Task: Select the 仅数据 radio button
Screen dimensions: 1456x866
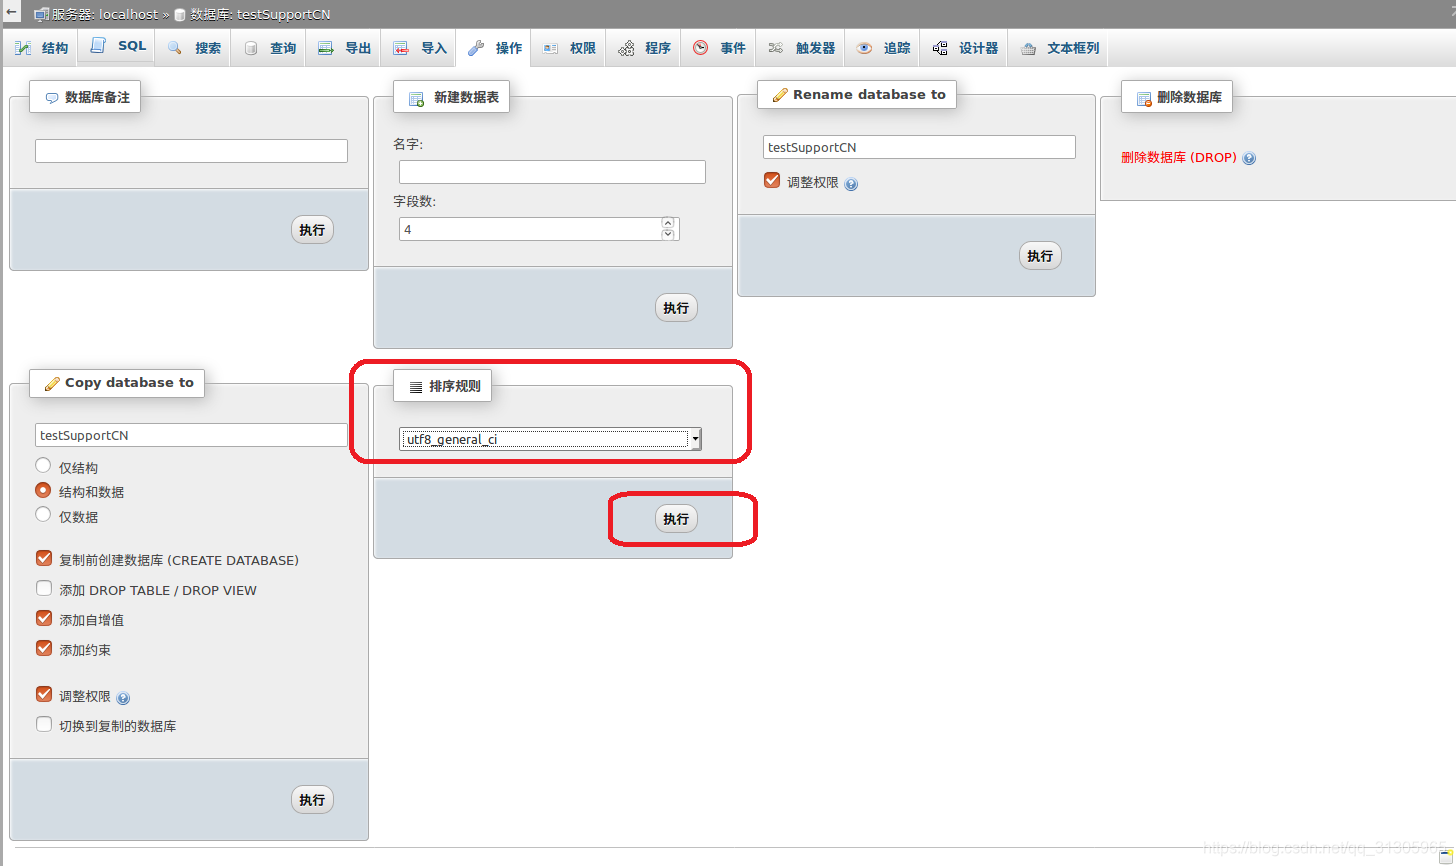Action: click(43, 514)
